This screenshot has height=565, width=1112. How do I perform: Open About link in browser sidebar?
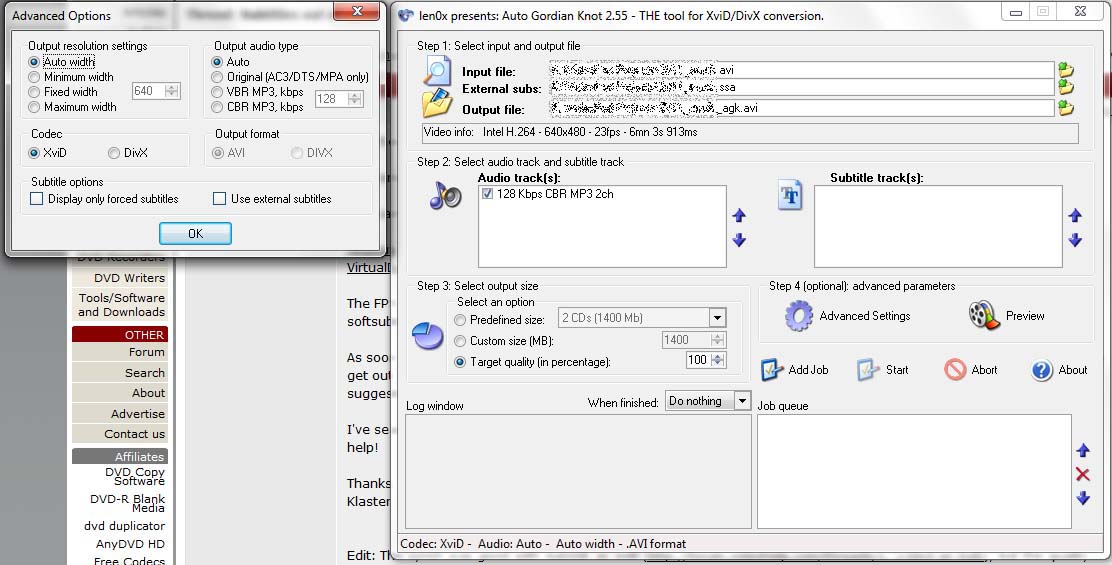[x=148, y=393]
